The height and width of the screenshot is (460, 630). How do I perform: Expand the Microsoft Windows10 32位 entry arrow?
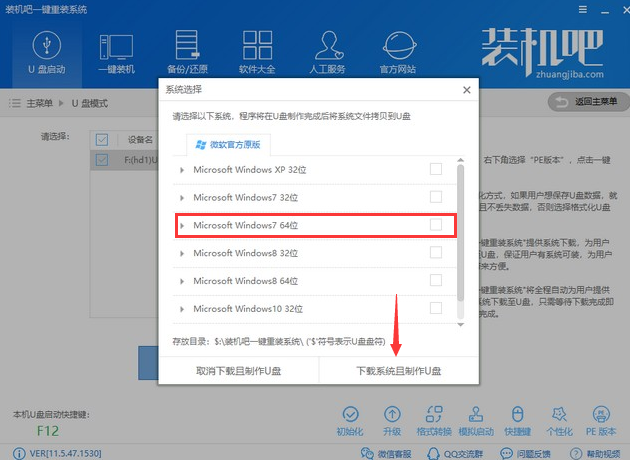point(182,309)
